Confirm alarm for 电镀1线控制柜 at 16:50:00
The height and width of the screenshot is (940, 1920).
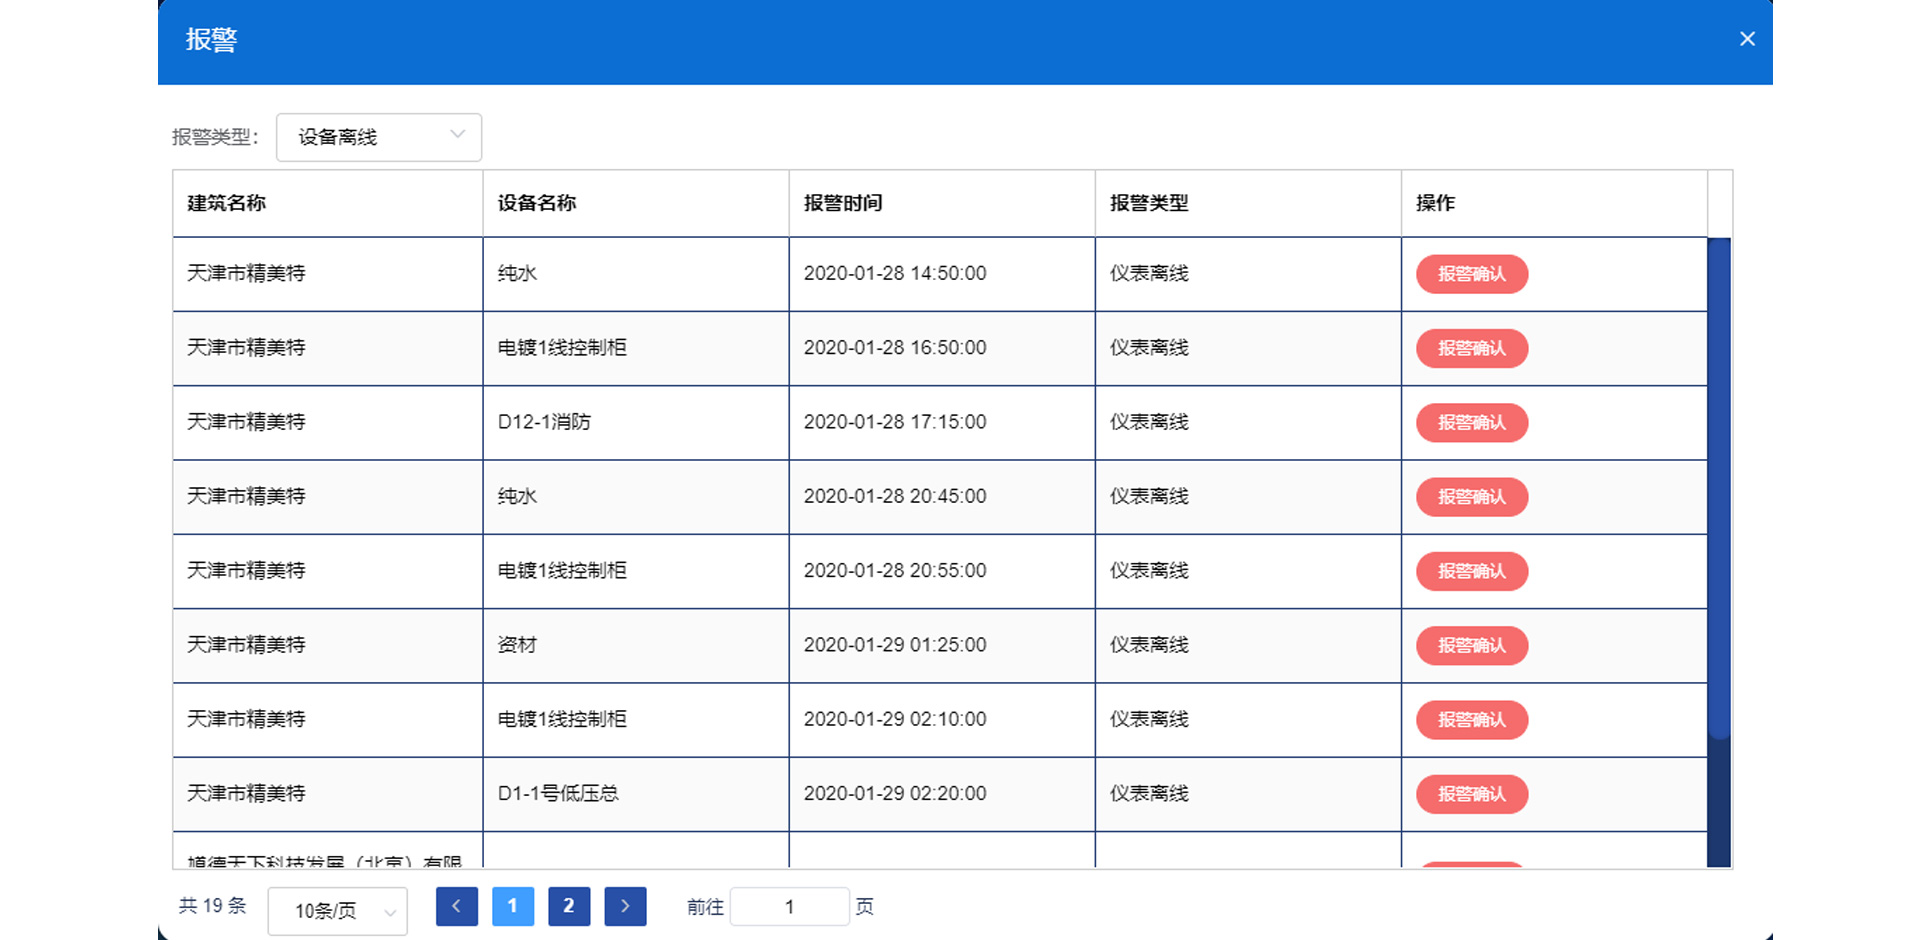1472,348
